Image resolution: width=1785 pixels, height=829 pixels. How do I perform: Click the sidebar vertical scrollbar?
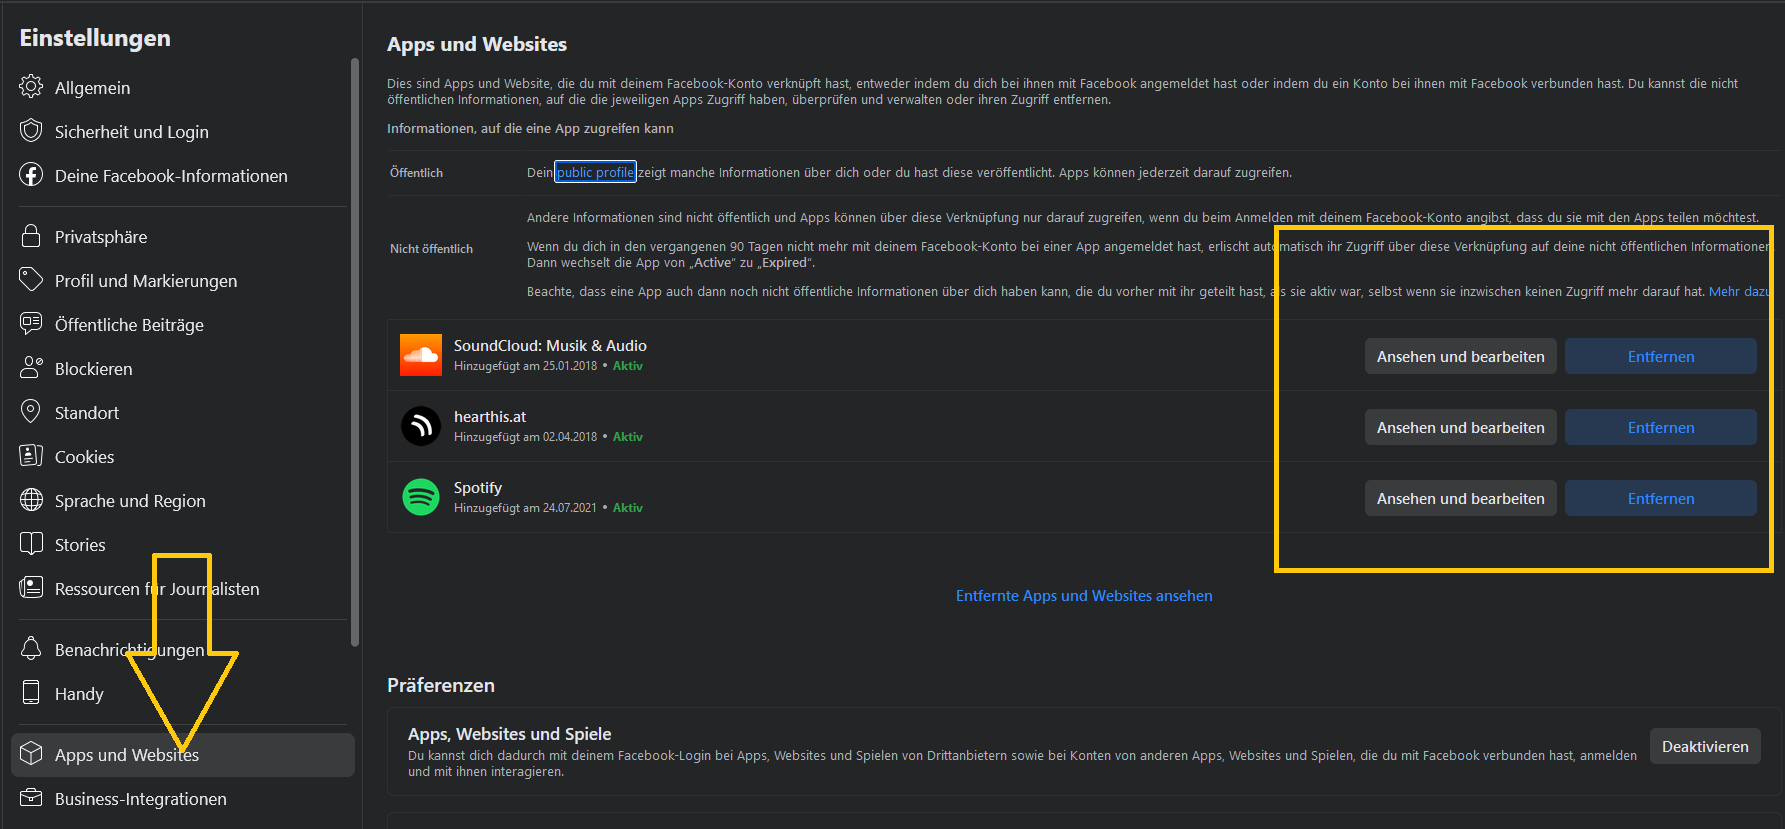tap(354, 350)
